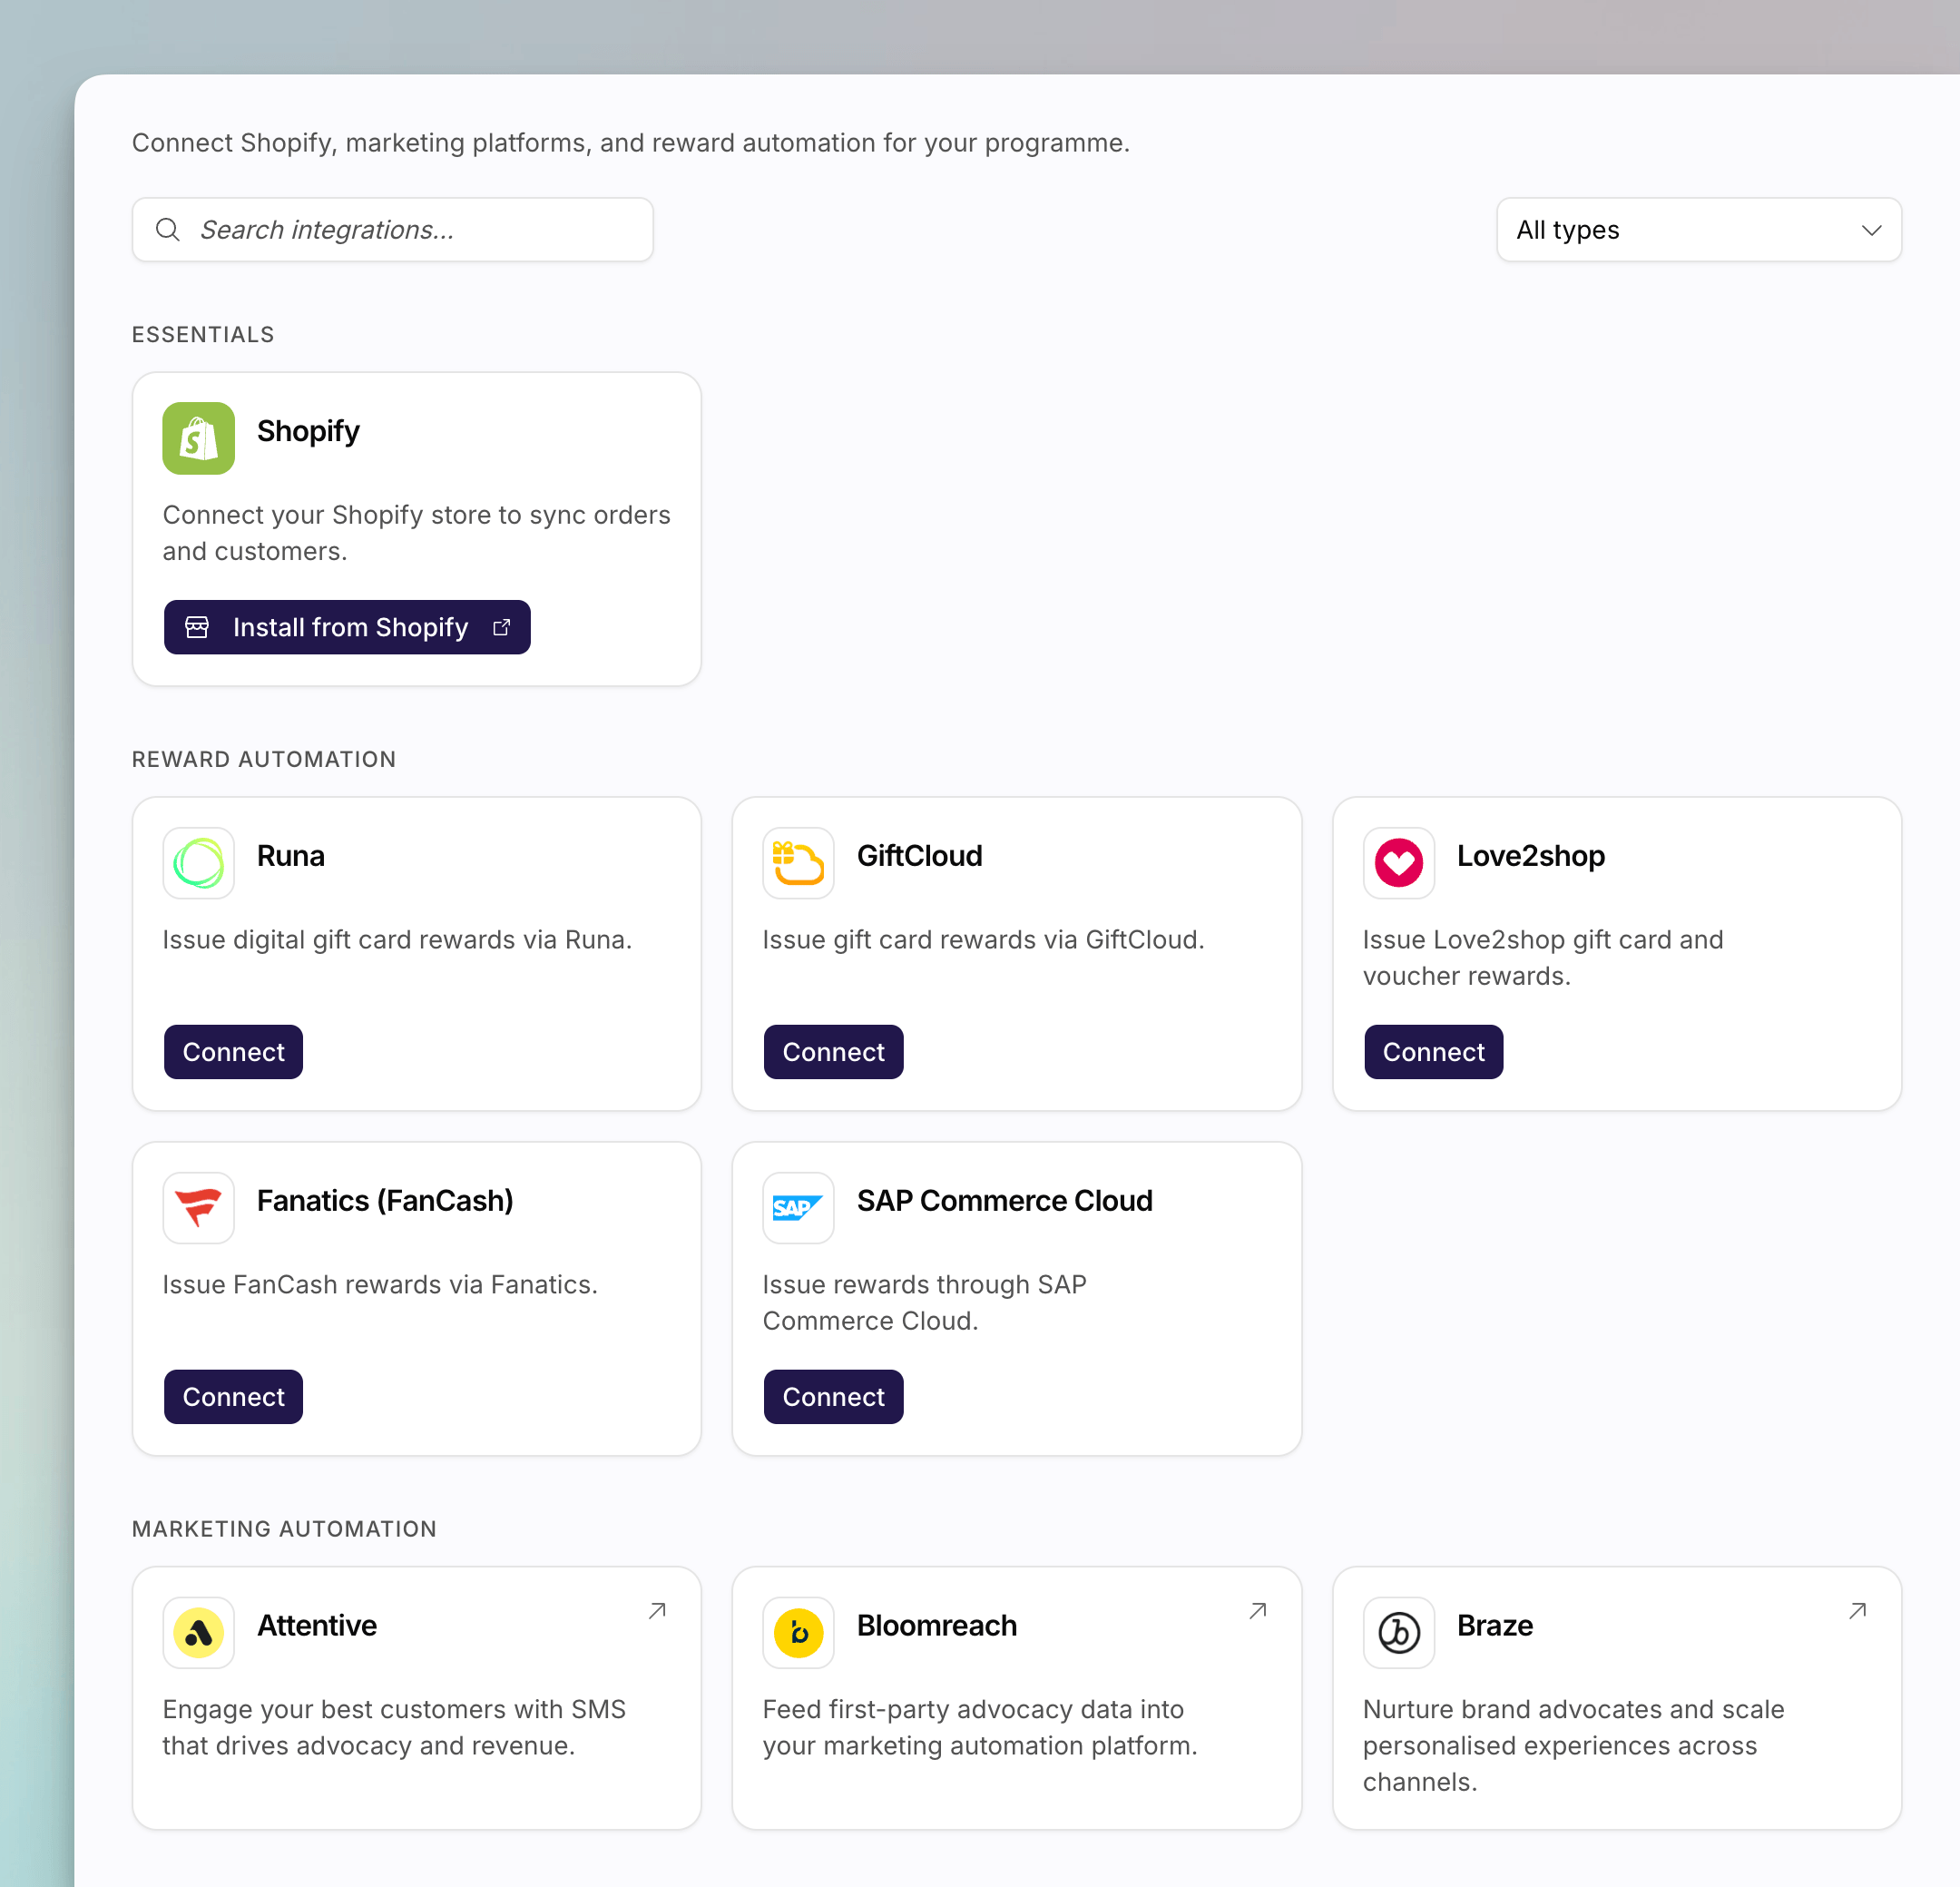Click the SAP Commerce Cloud title
Image resolution: width=1960 pixels, height=1887 pixels.
[1004, 1201]
